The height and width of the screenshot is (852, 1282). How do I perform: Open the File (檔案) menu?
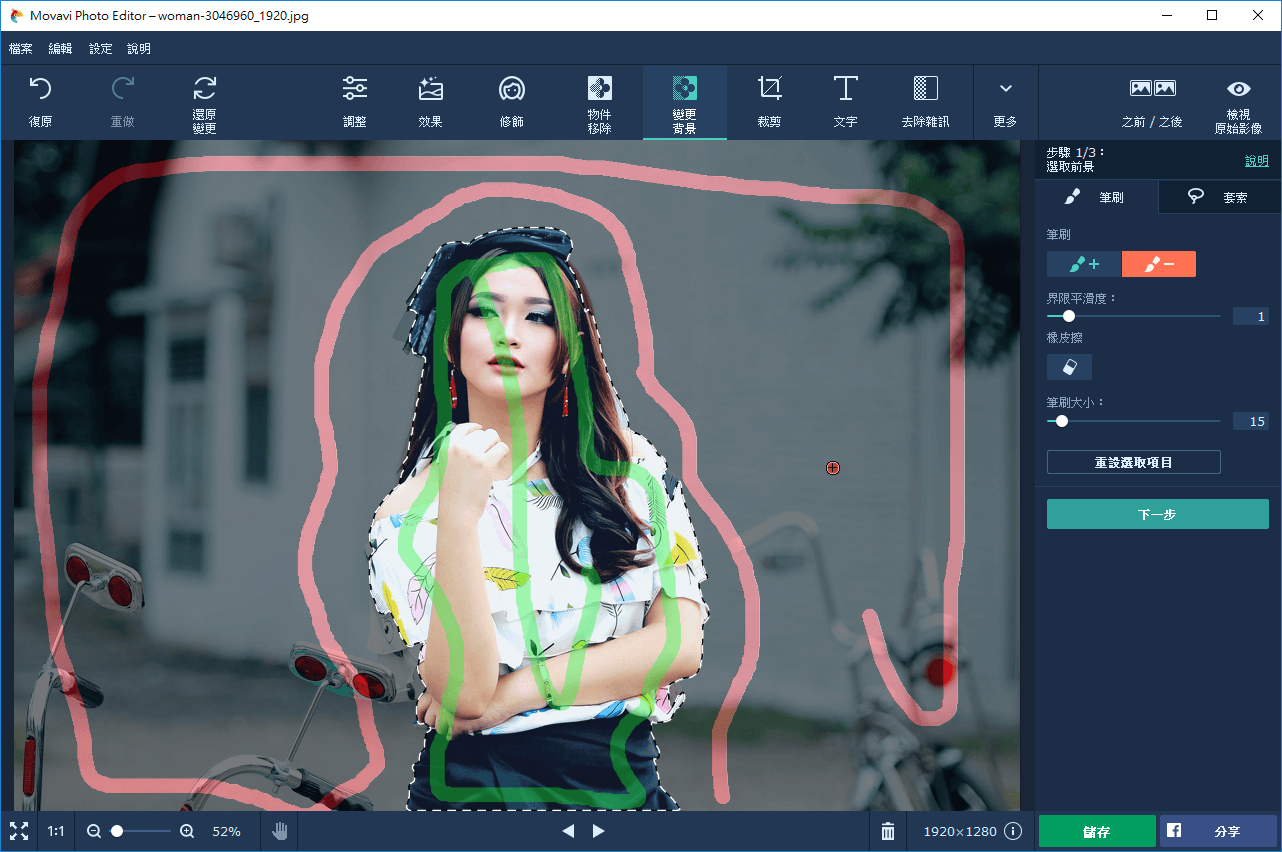point(20,49)
